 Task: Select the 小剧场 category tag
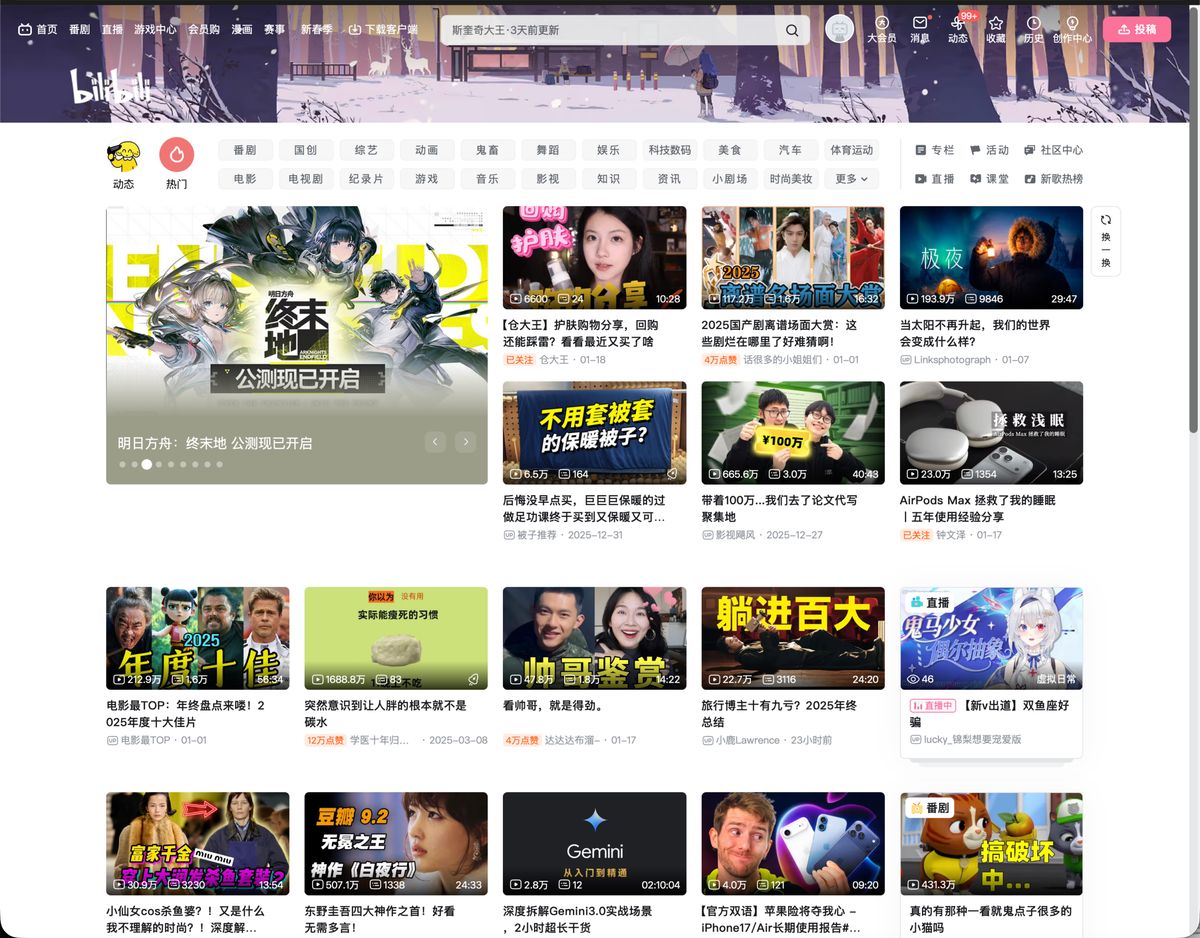tap(730, 179)
